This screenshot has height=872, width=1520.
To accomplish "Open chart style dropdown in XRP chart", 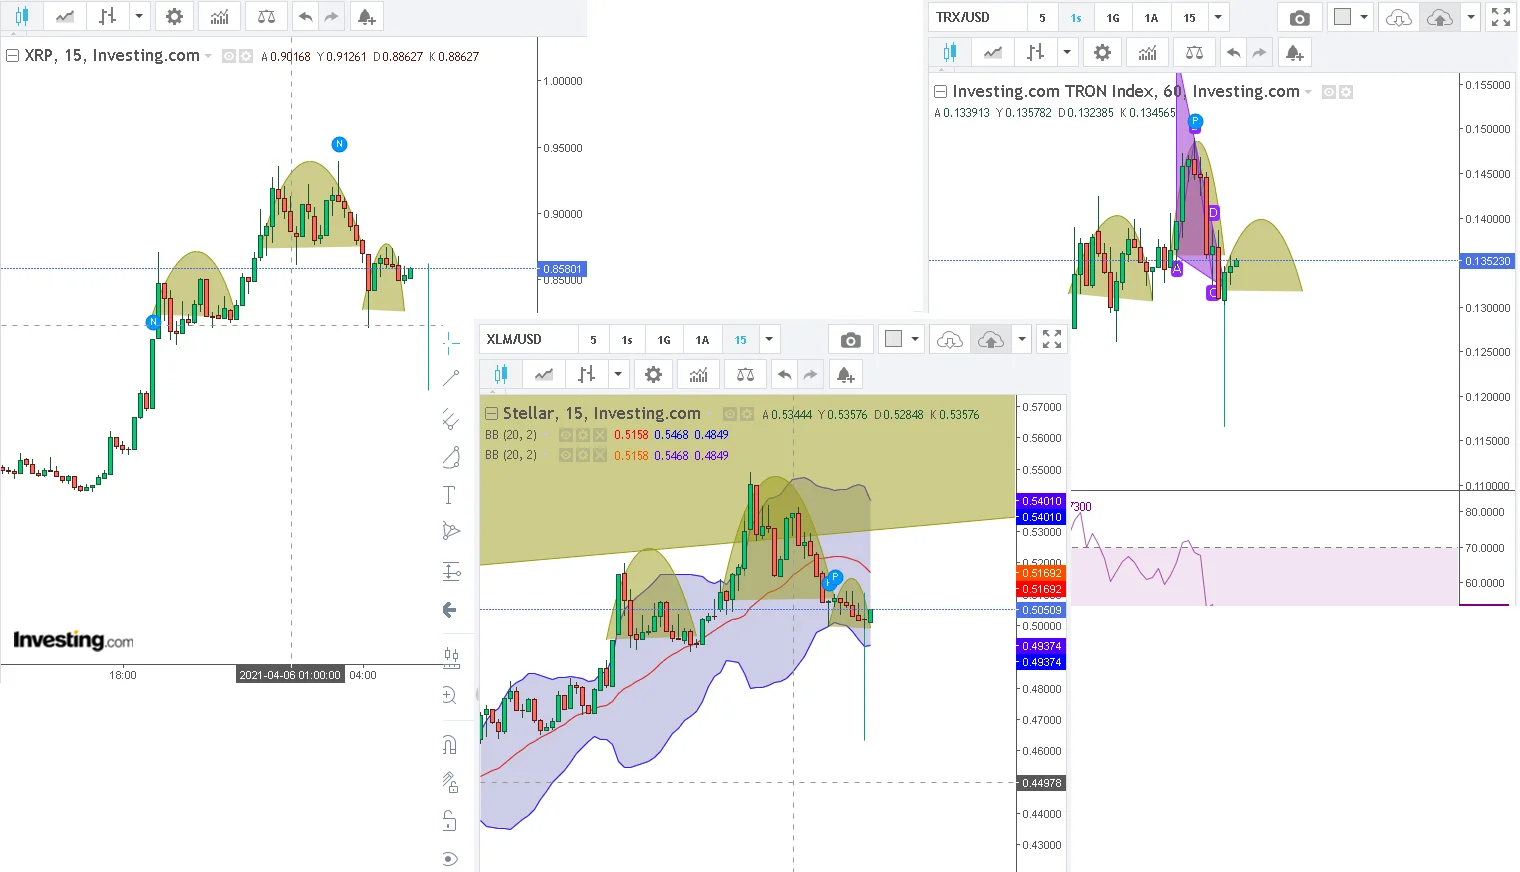I will click(139, 17).
